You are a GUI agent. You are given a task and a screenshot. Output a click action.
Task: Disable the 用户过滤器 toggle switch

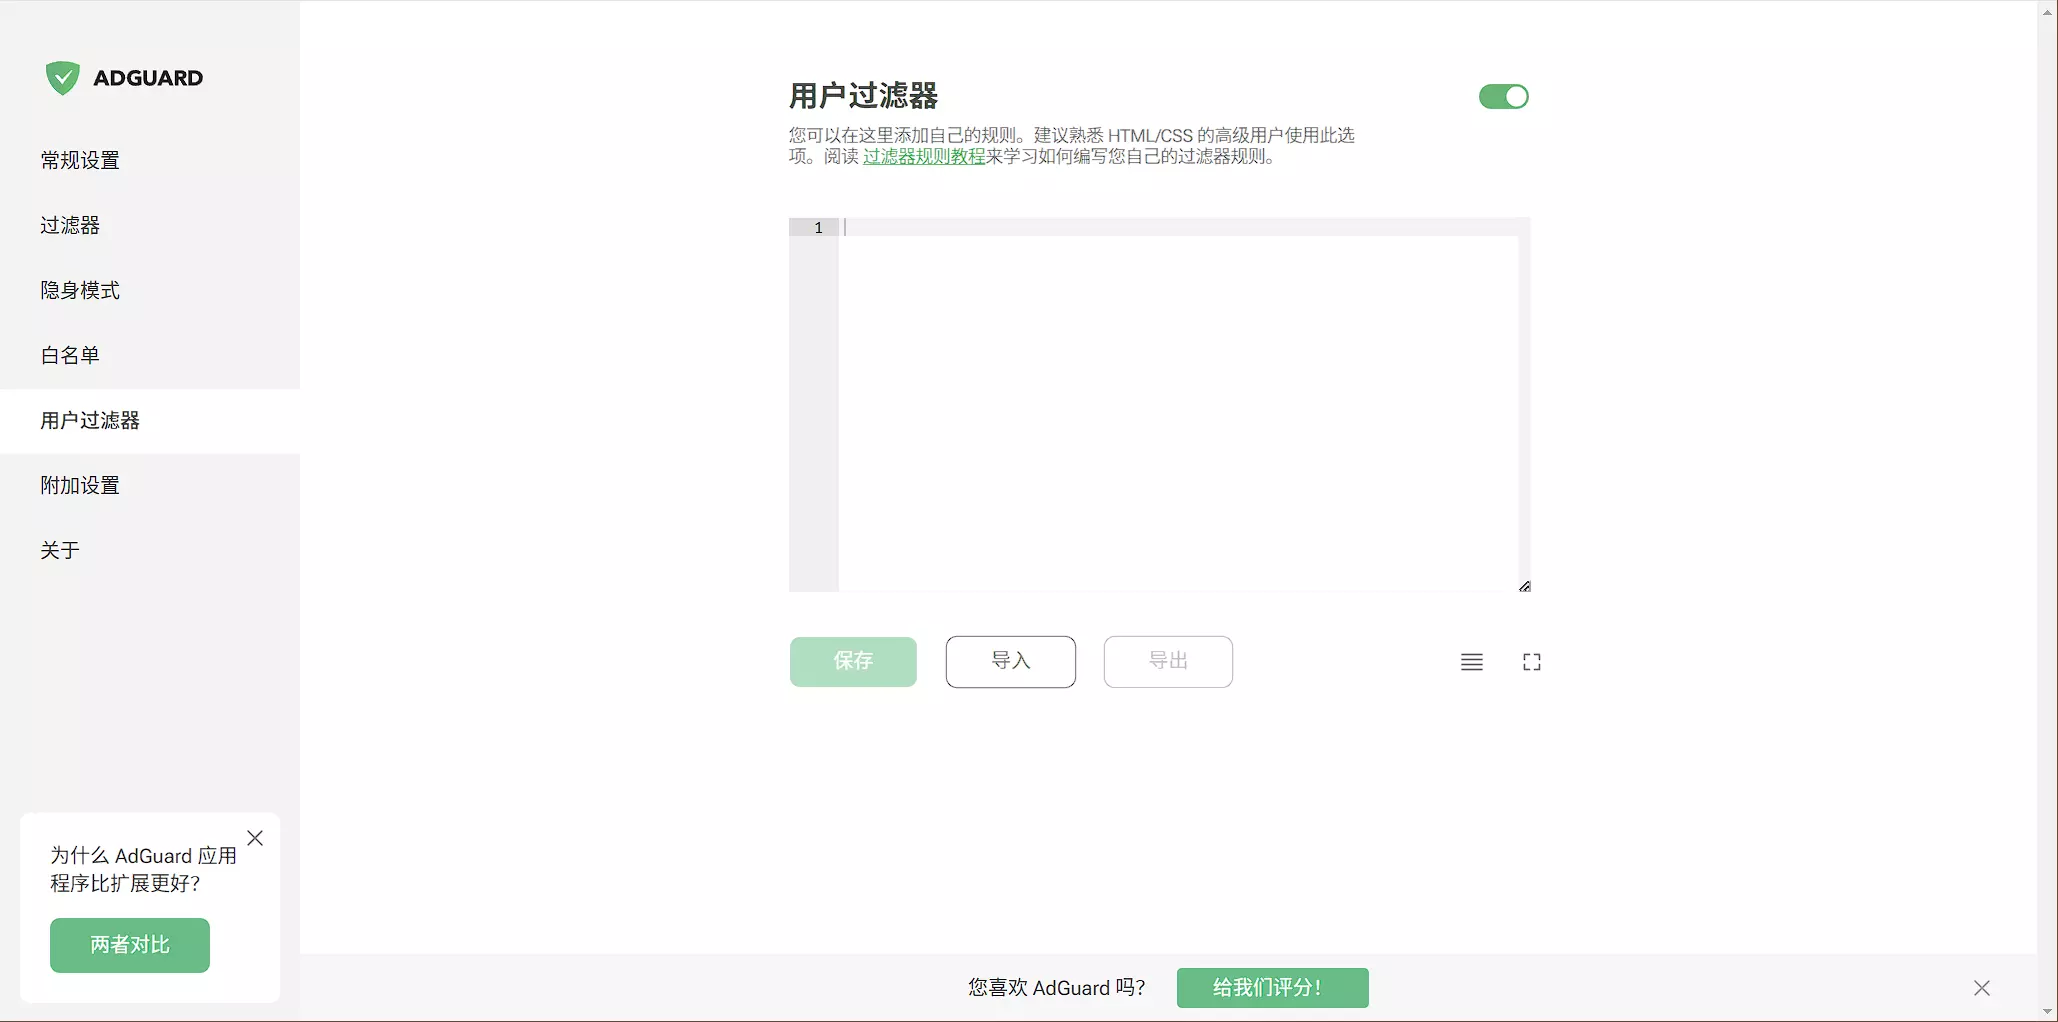[1503, 97]
